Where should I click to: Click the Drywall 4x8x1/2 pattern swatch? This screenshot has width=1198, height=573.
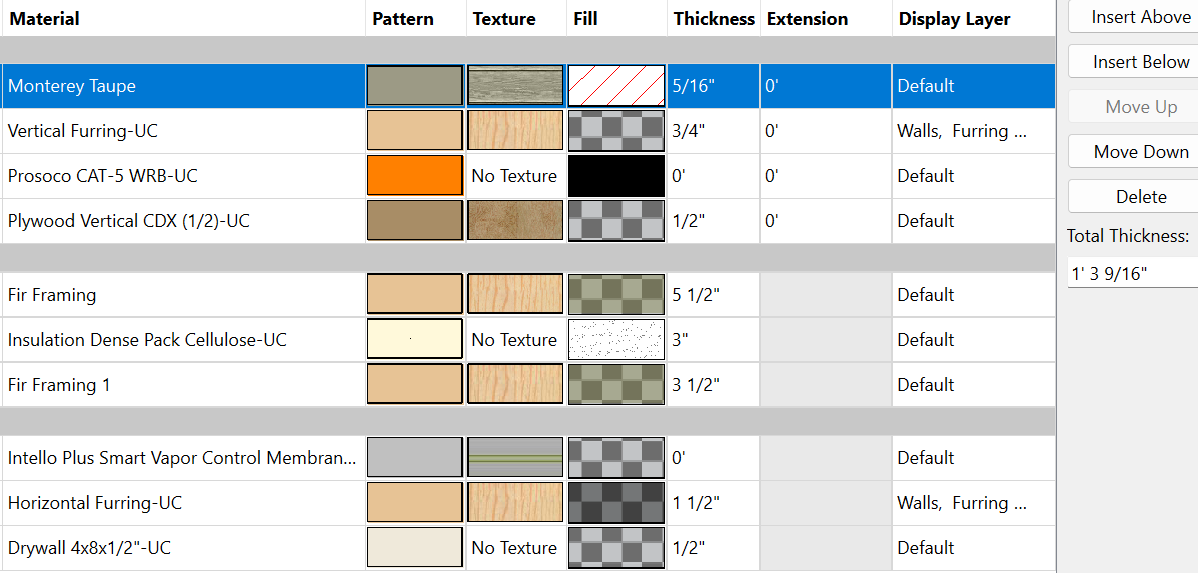[x=415, y=548]
